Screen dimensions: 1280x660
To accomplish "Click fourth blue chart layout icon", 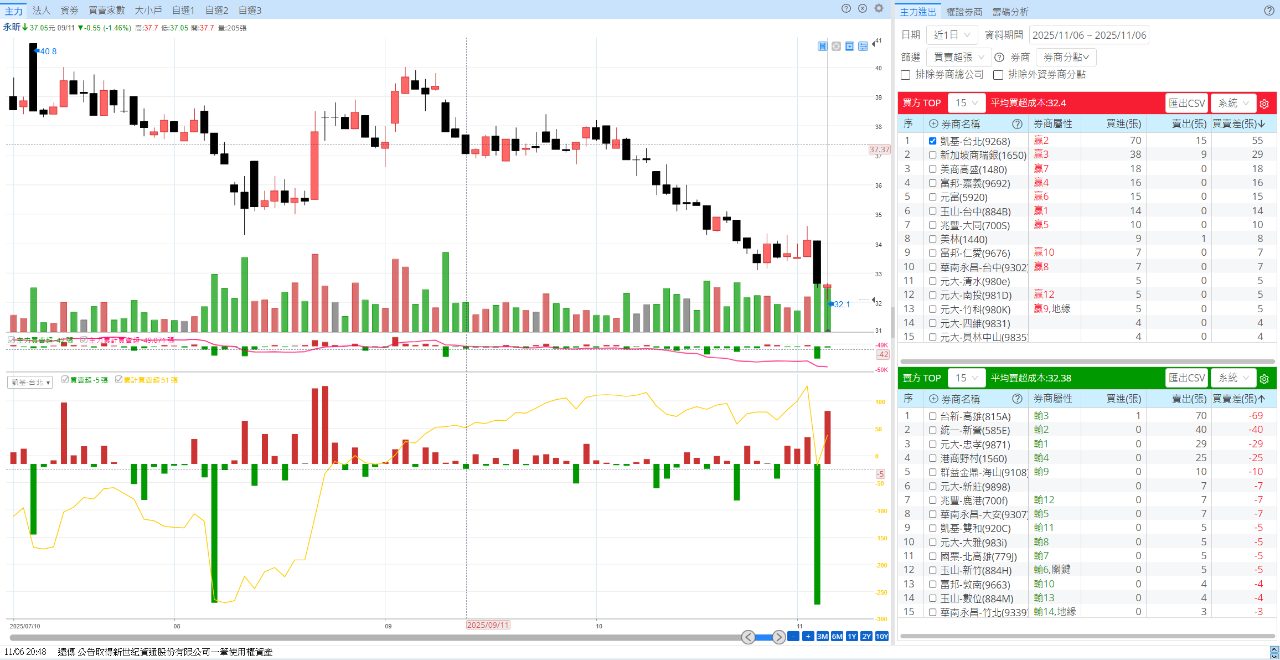I will [862, 46].
